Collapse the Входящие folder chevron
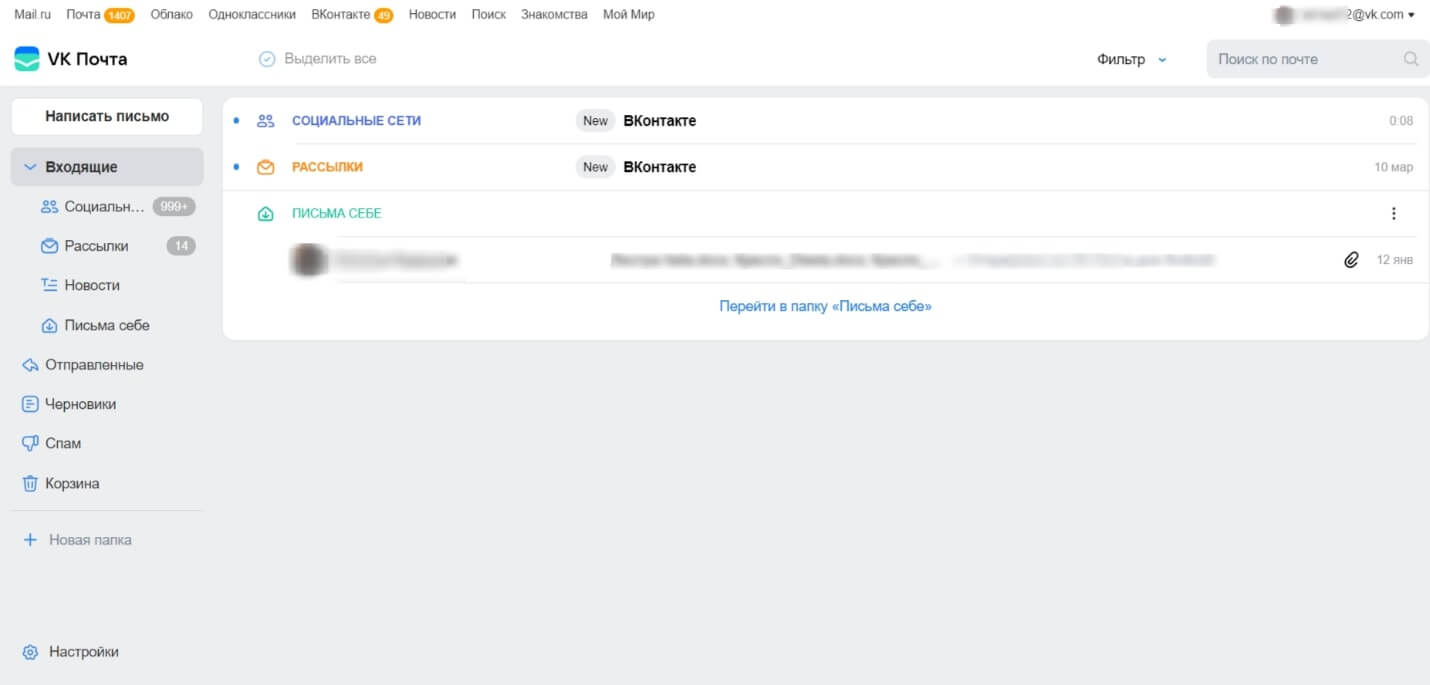The width and height of the screenshot is (1430, 685). 30,167
